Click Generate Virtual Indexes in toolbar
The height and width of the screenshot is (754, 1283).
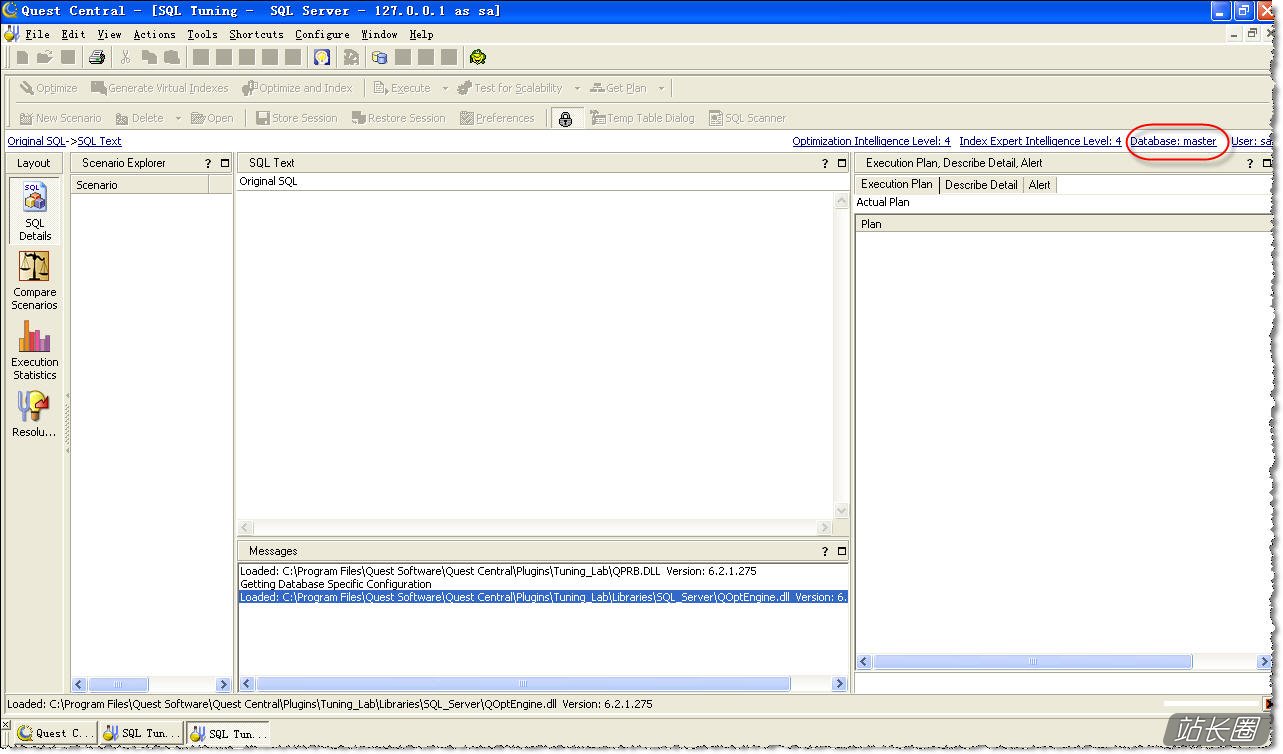point(160,88)
